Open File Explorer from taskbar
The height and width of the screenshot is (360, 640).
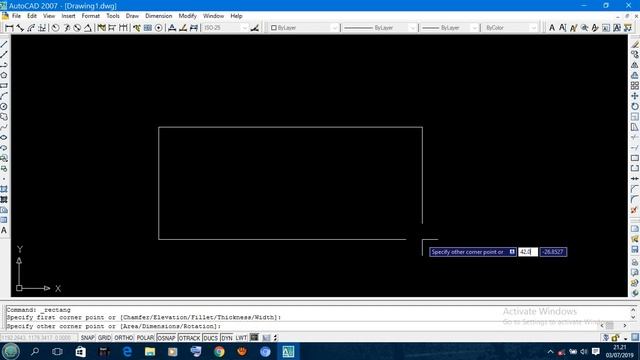pos(150,351)
